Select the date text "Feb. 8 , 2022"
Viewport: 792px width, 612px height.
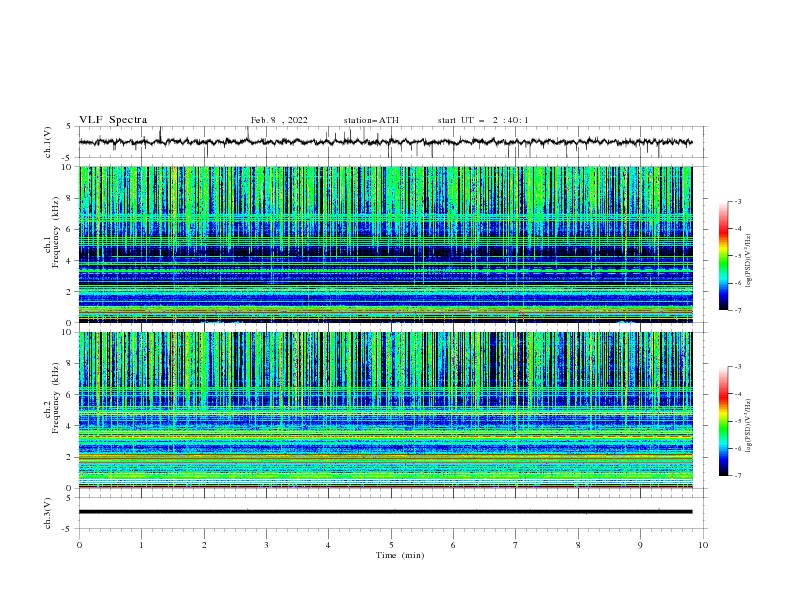(x=279, y=120)
